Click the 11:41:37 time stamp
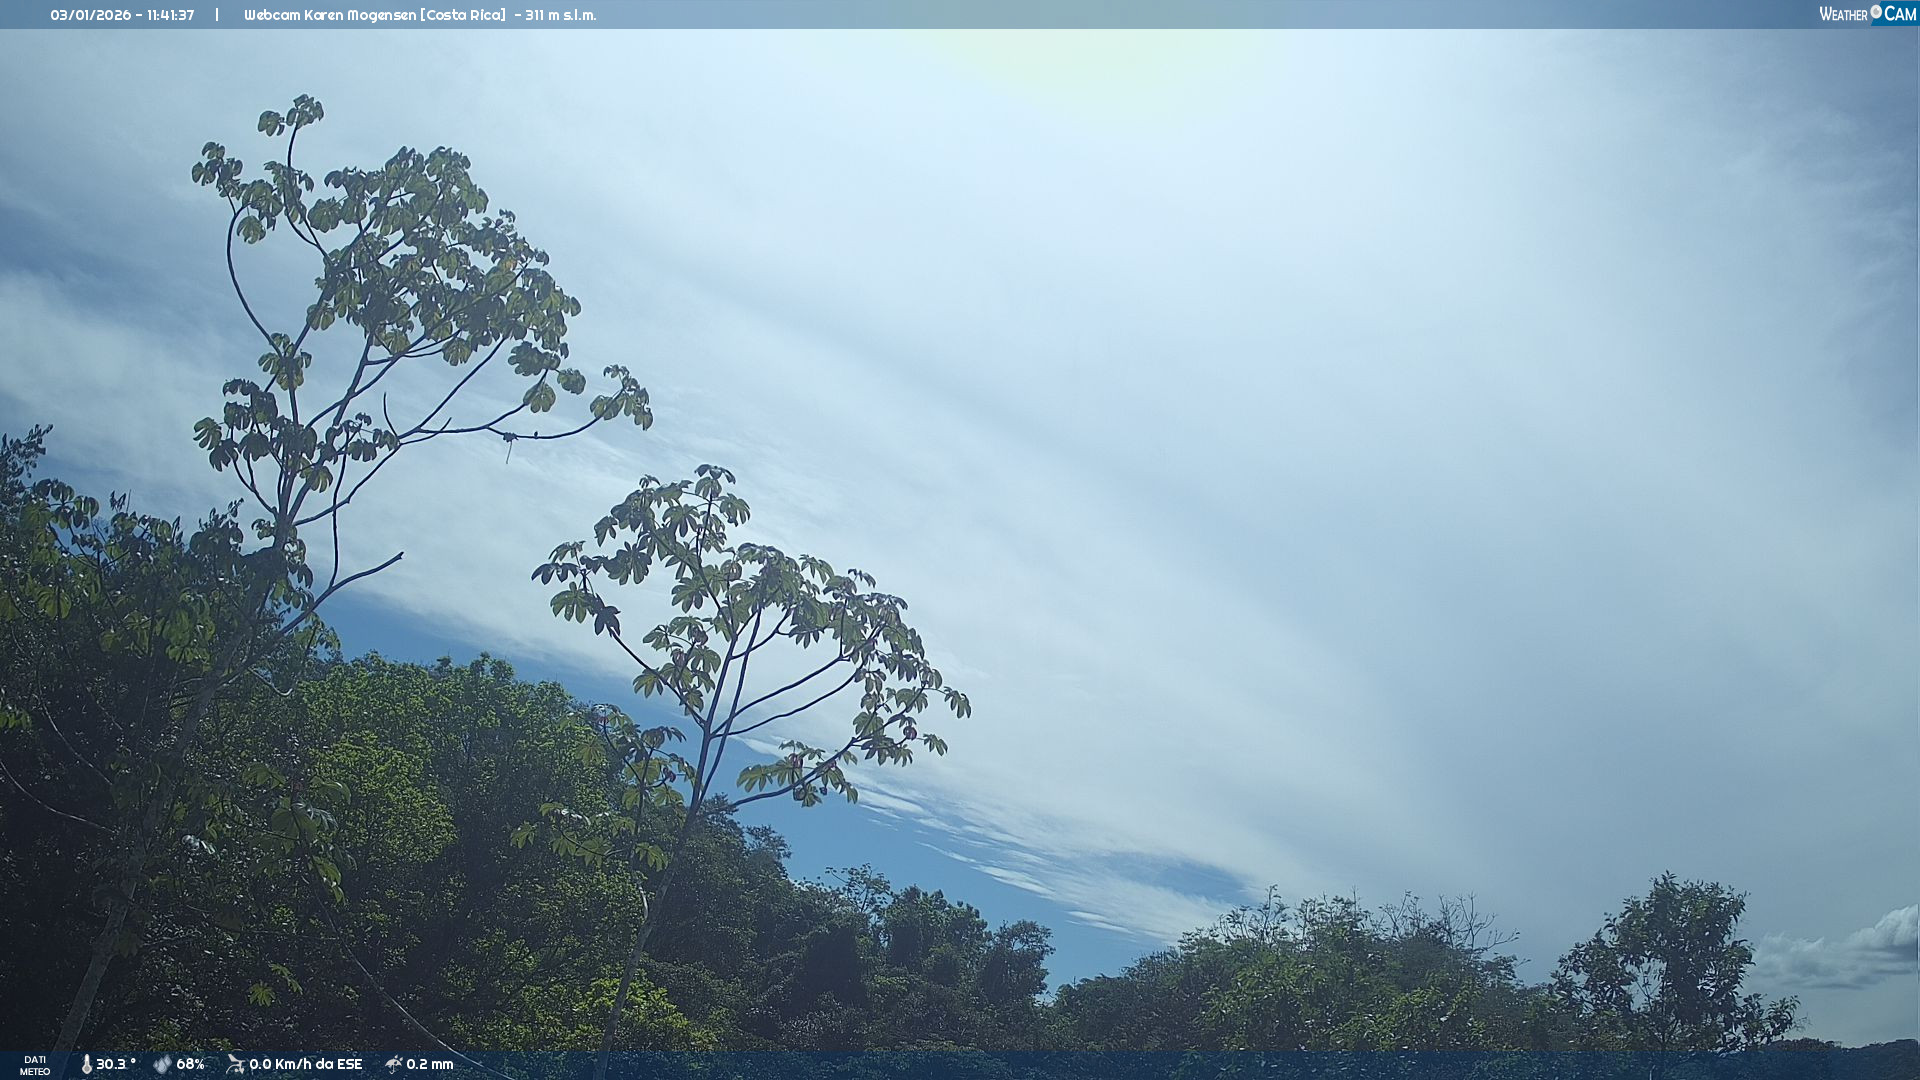Viewport: 1920px width, 1080px height. click(170, 15)
